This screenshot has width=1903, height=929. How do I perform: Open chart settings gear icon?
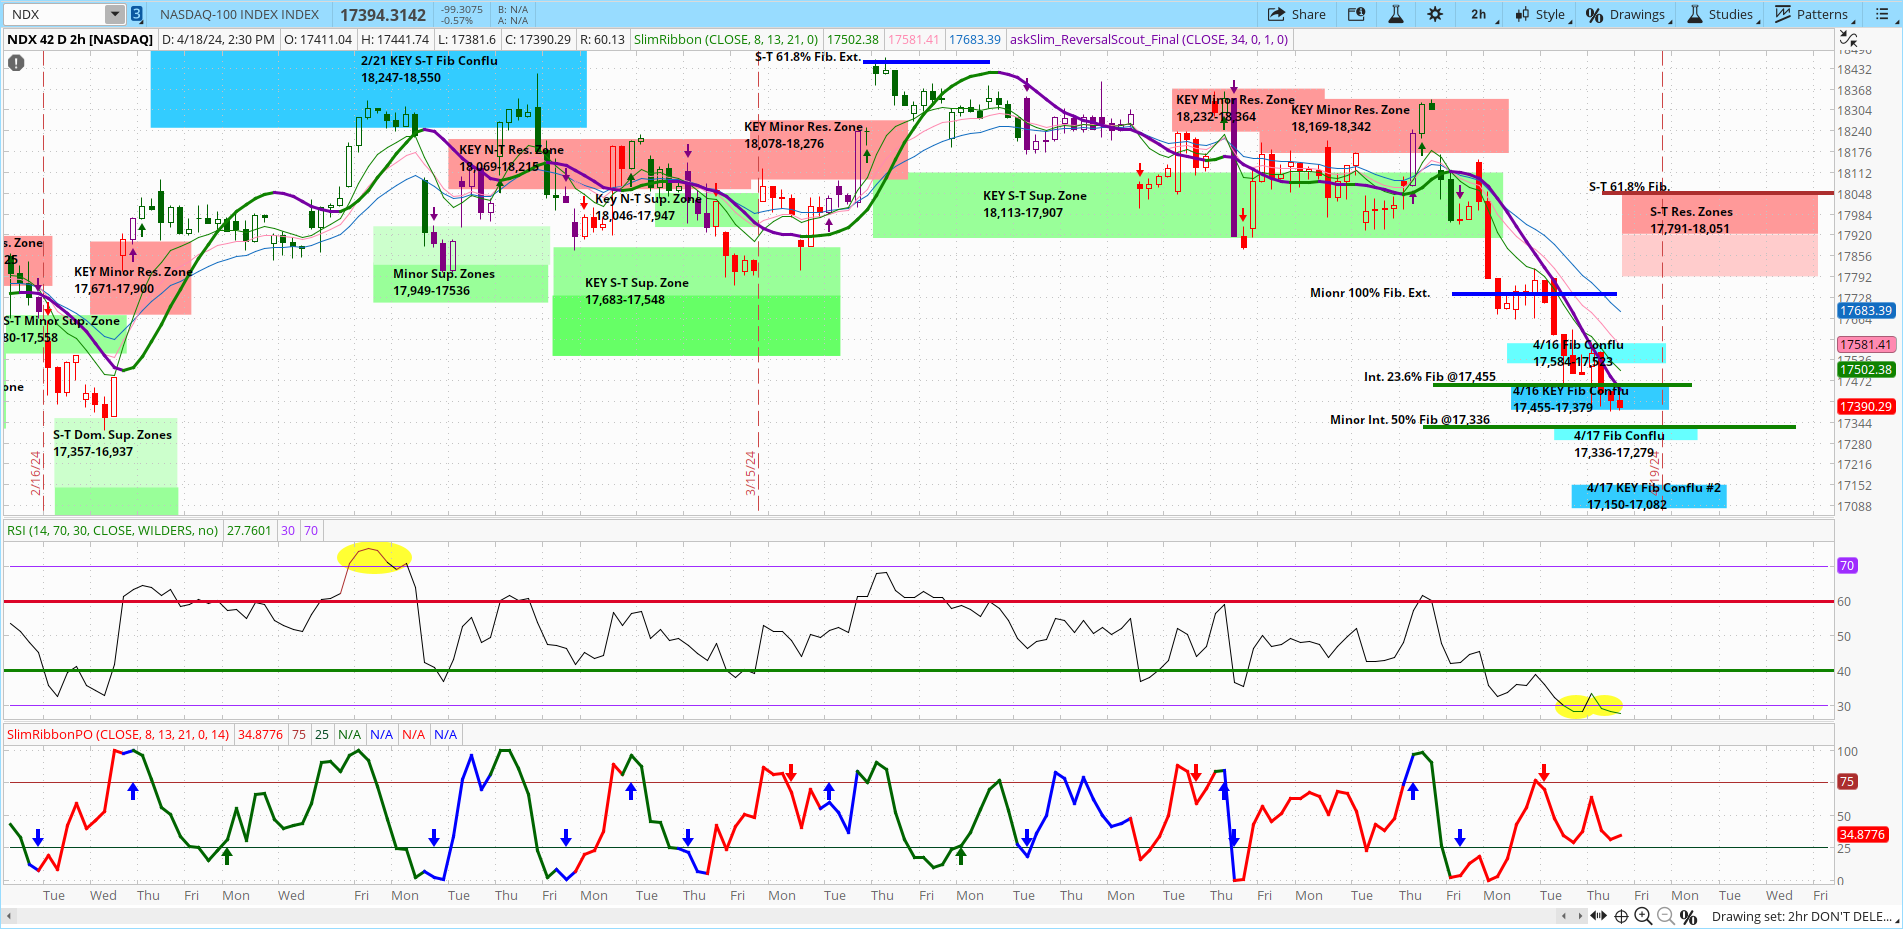pyautogui.click(x=1435, y=14)
